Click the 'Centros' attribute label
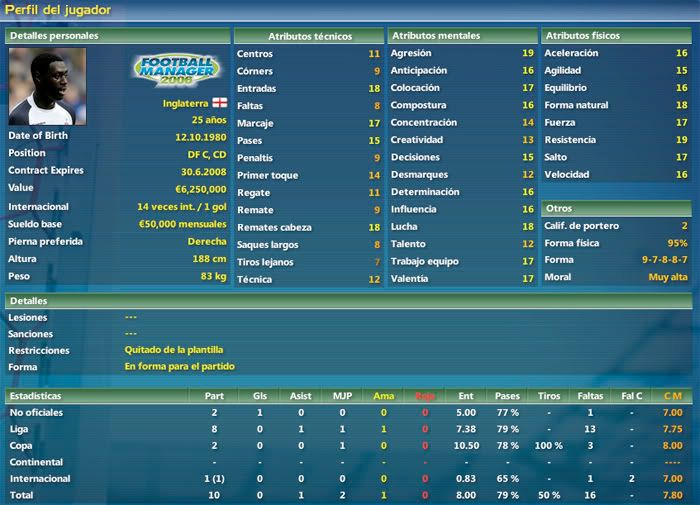Screen dimensions: 700x505 pyautogui.click(x=254, y=54)
